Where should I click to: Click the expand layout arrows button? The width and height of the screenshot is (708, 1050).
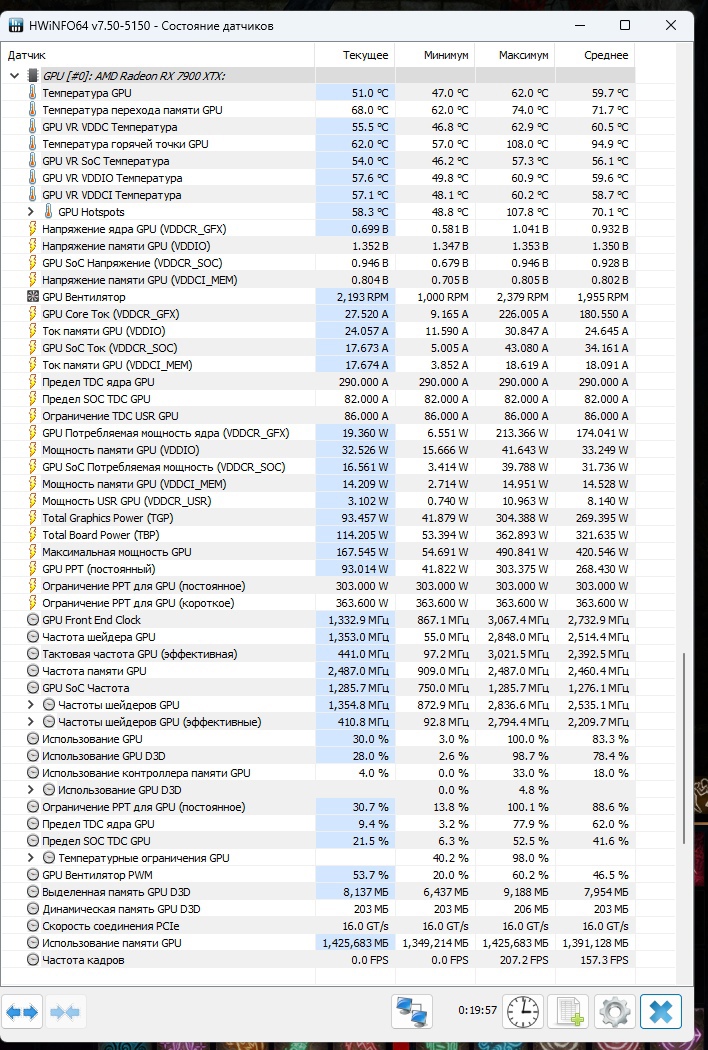(x=22, y=1012)
